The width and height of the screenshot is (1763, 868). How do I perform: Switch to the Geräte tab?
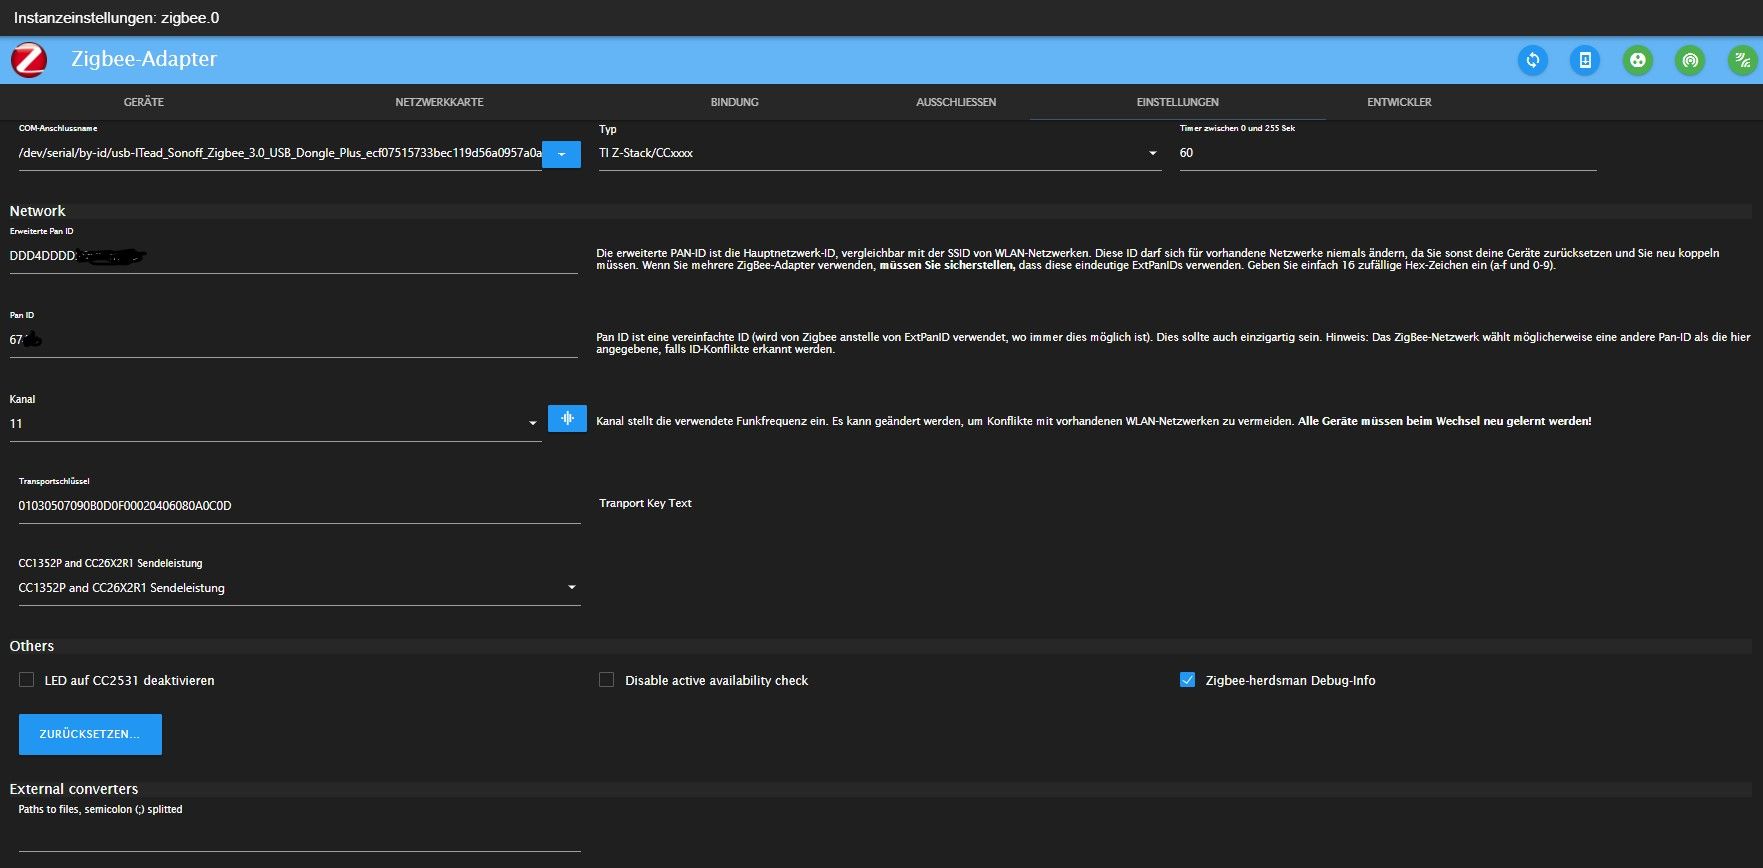(144, 102)
